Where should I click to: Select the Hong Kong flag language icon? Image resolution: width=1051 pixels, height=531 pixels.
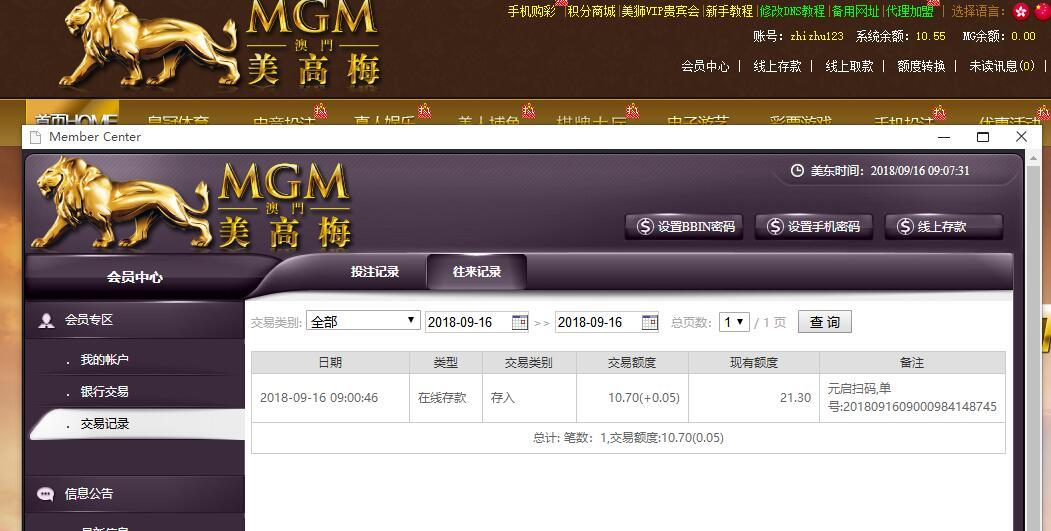(1021, 11)
